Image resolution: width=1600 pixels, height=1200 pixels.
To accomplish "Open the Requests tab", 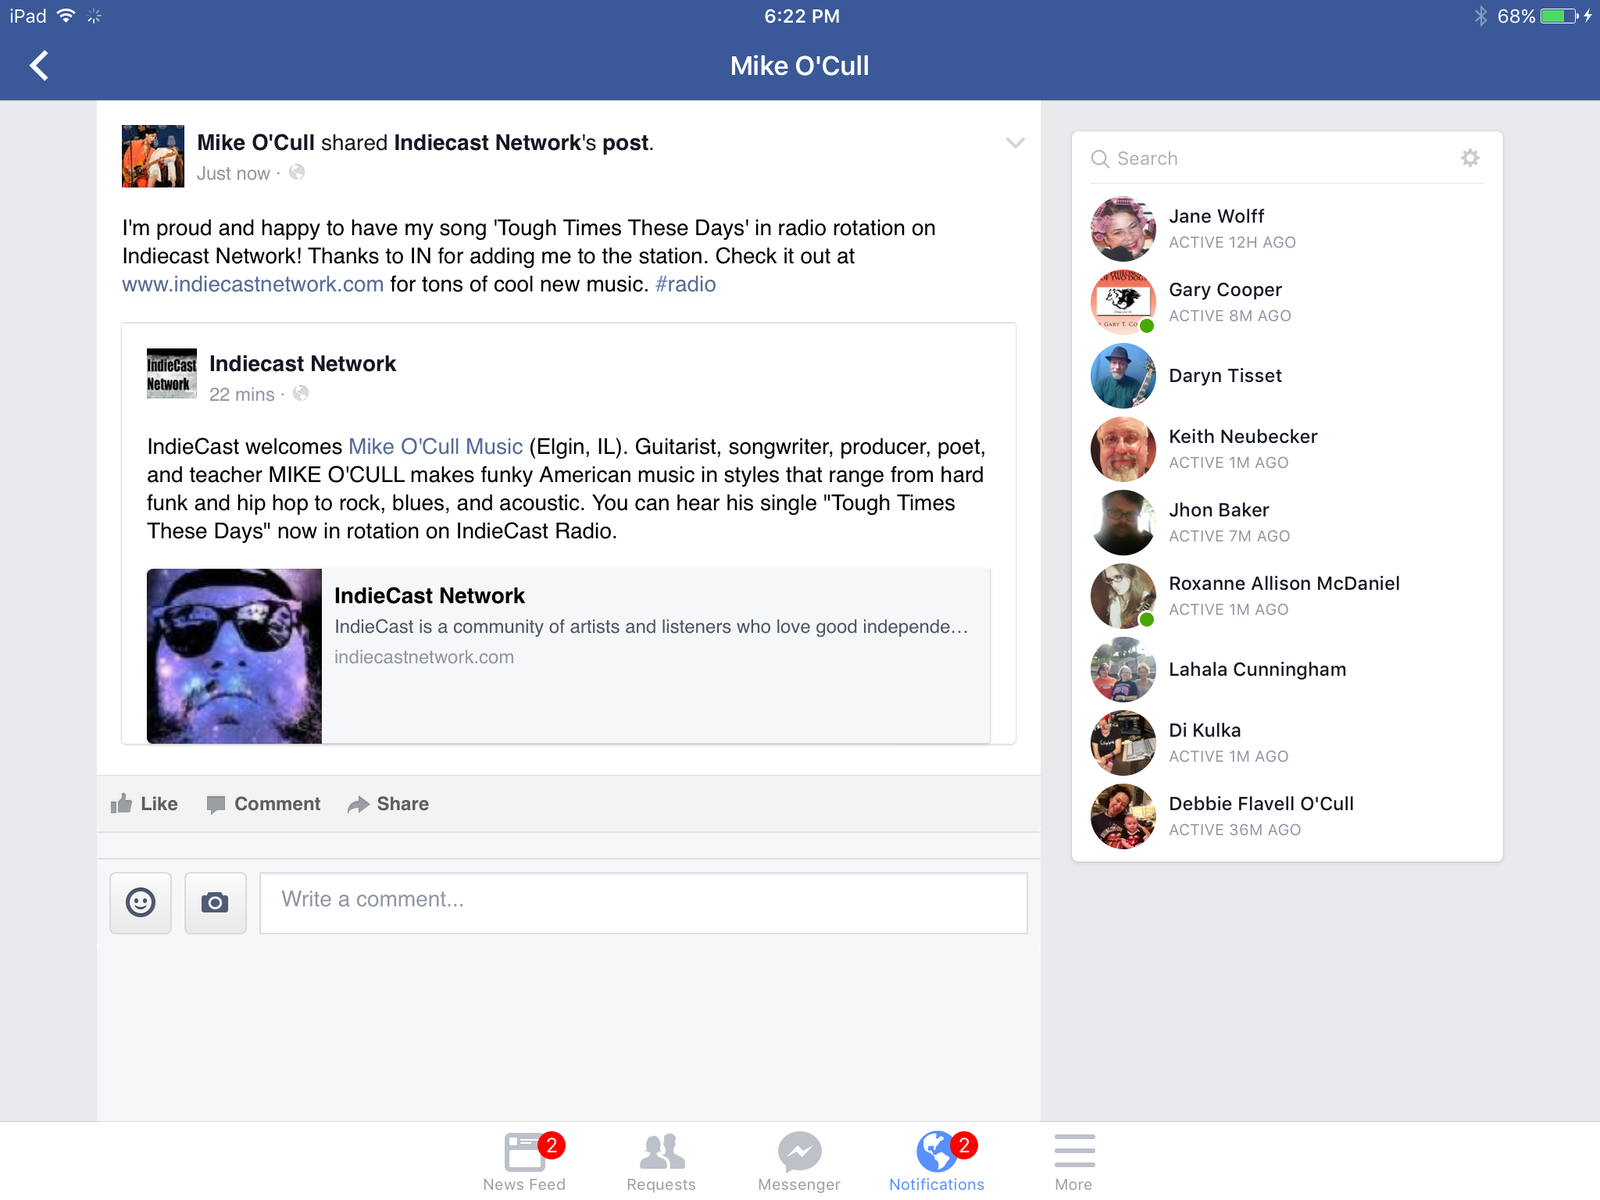I will pyautogui.click(x=661, y=1162).
